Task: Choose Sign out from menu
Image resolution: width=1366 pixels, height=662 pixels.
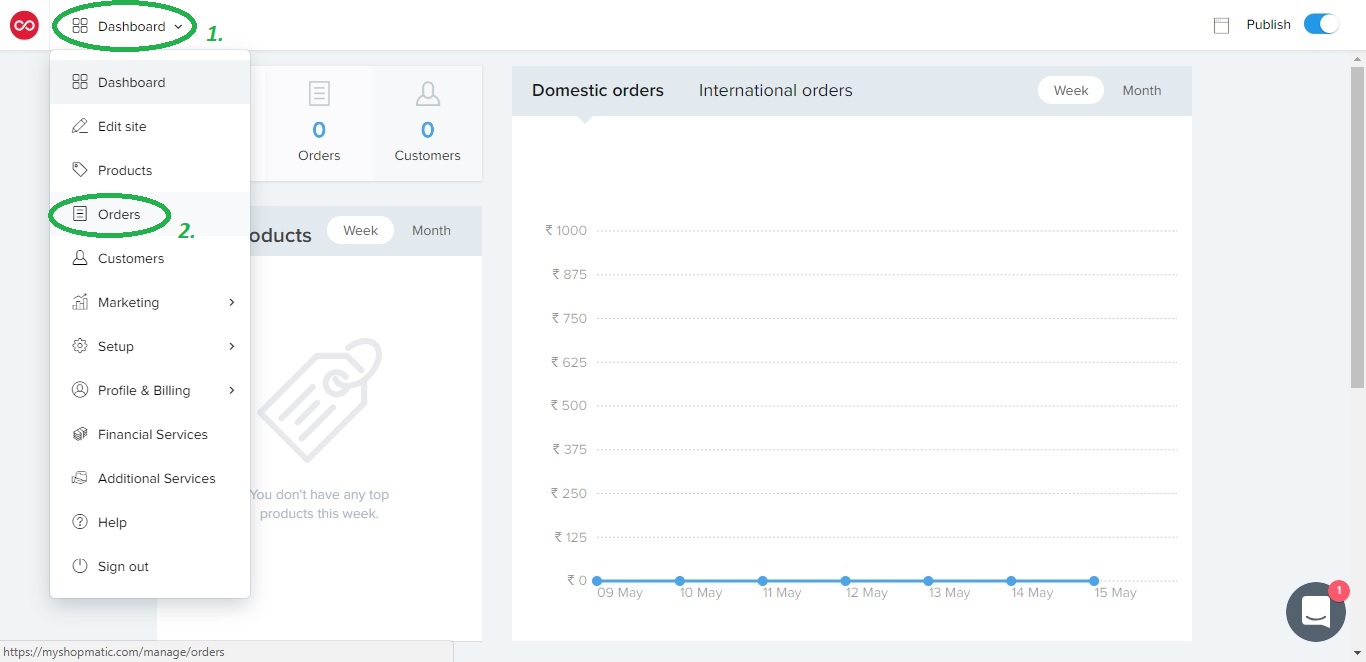Action: [150, 566]
